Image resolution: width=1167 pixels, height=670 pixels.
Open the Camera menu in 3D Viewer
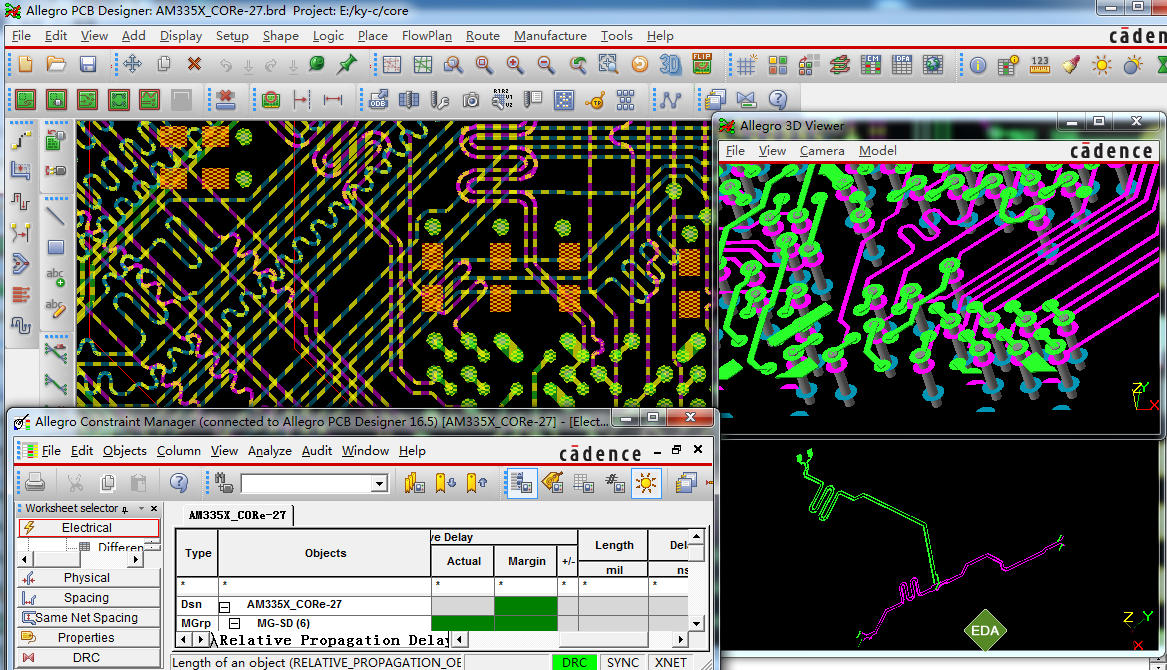point(822,150)
